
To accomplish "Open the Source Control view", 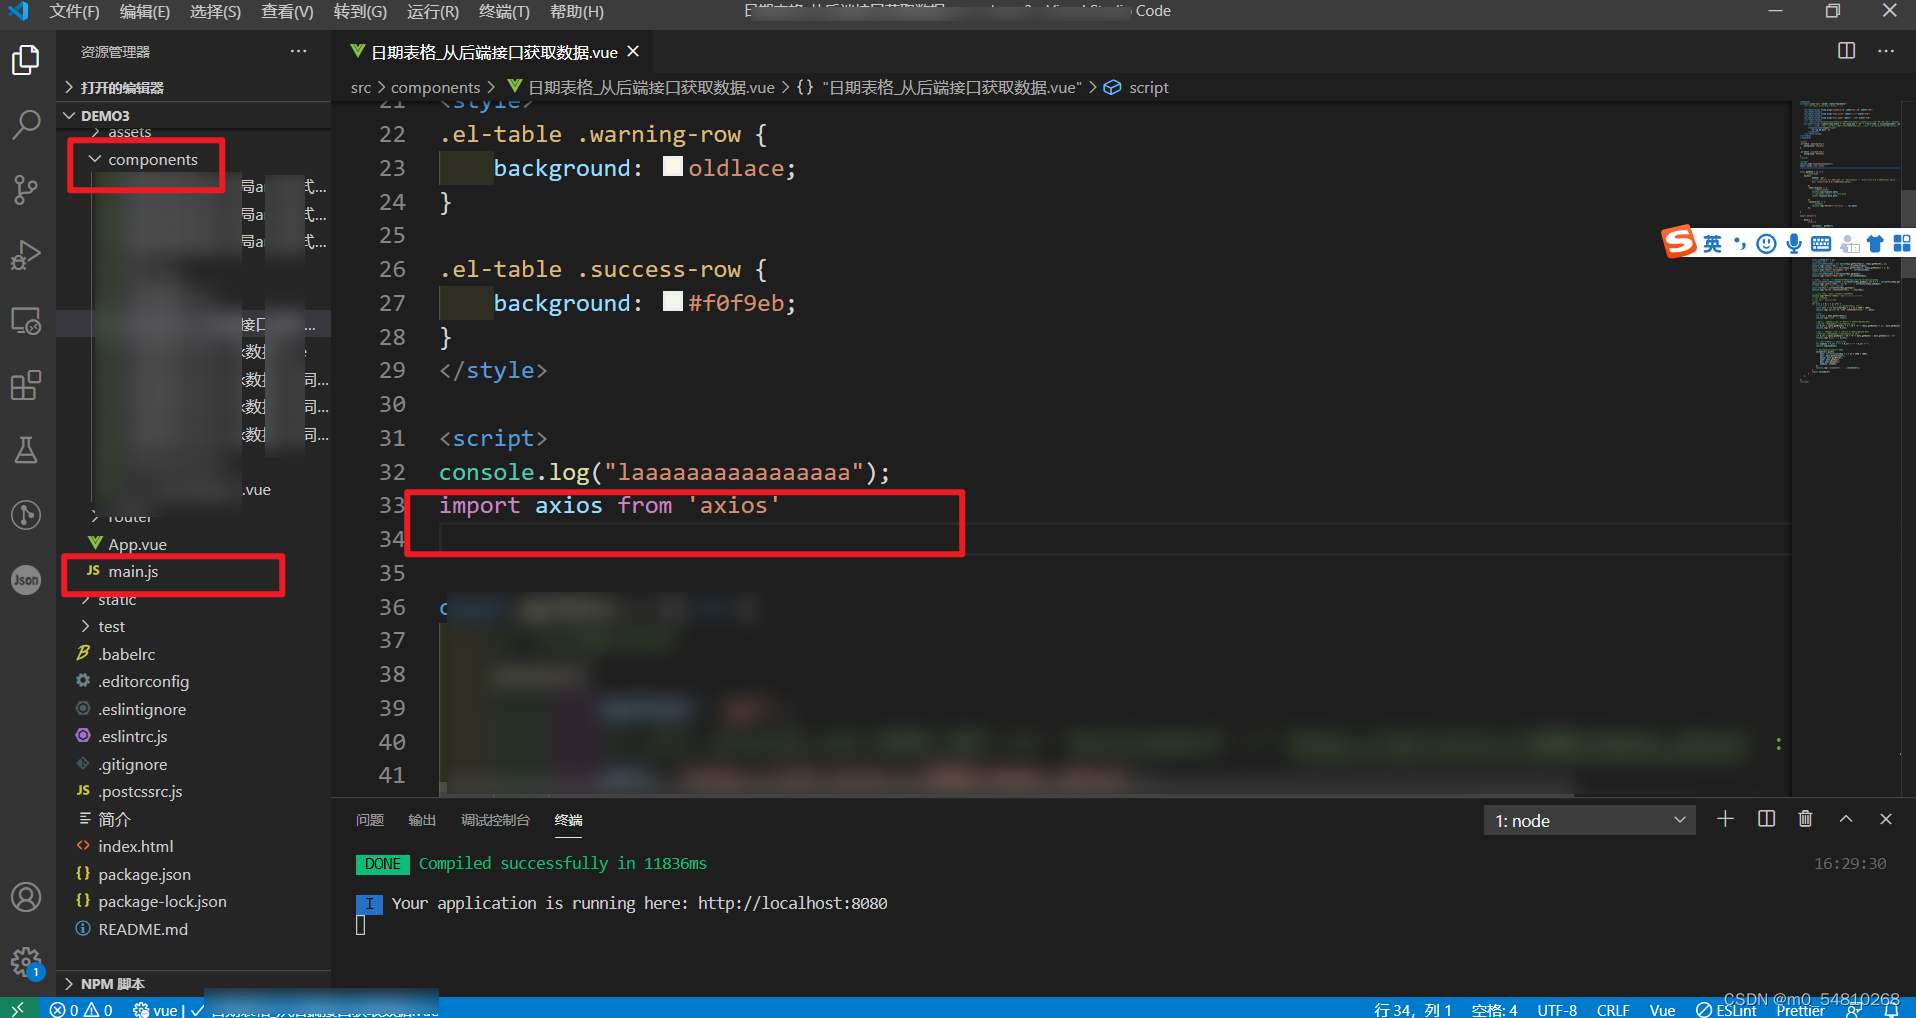I will (x=26, y=190).
